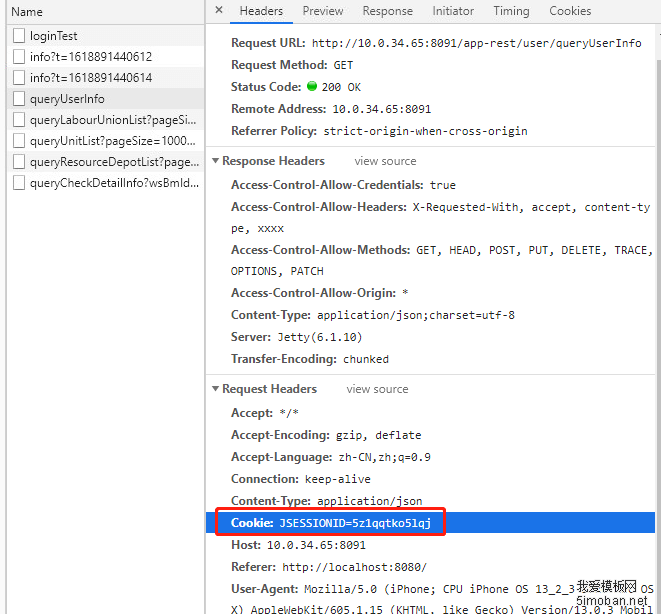Open the Response tab
Viewport: 661px width, 614px height.
(387, 11)
